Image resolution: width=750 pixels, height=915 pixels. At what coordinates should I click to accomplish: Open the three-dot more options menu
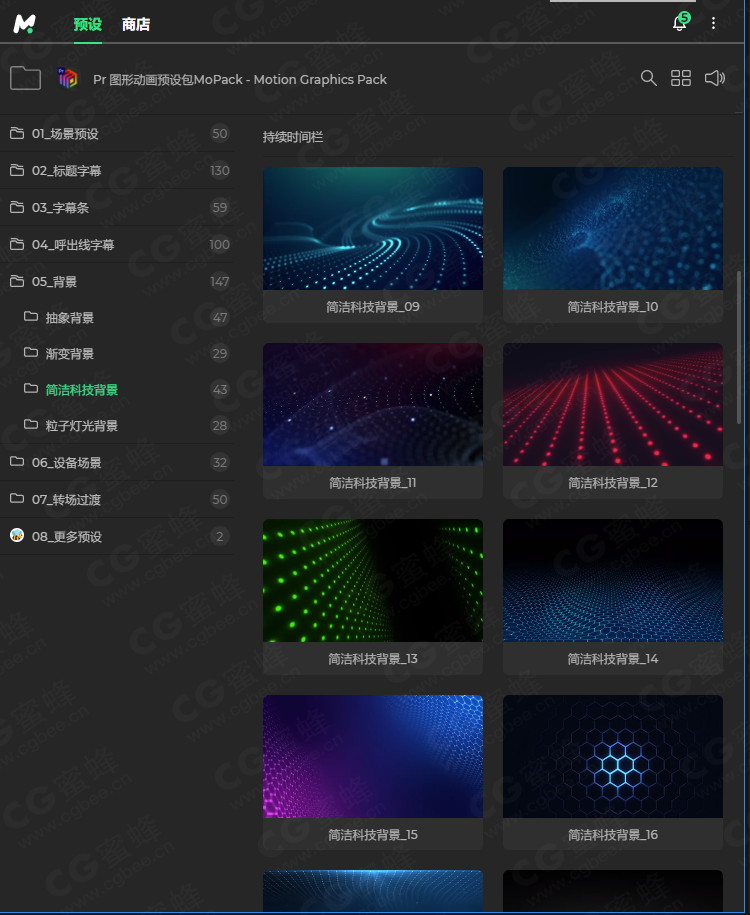(x=713, y=23)
